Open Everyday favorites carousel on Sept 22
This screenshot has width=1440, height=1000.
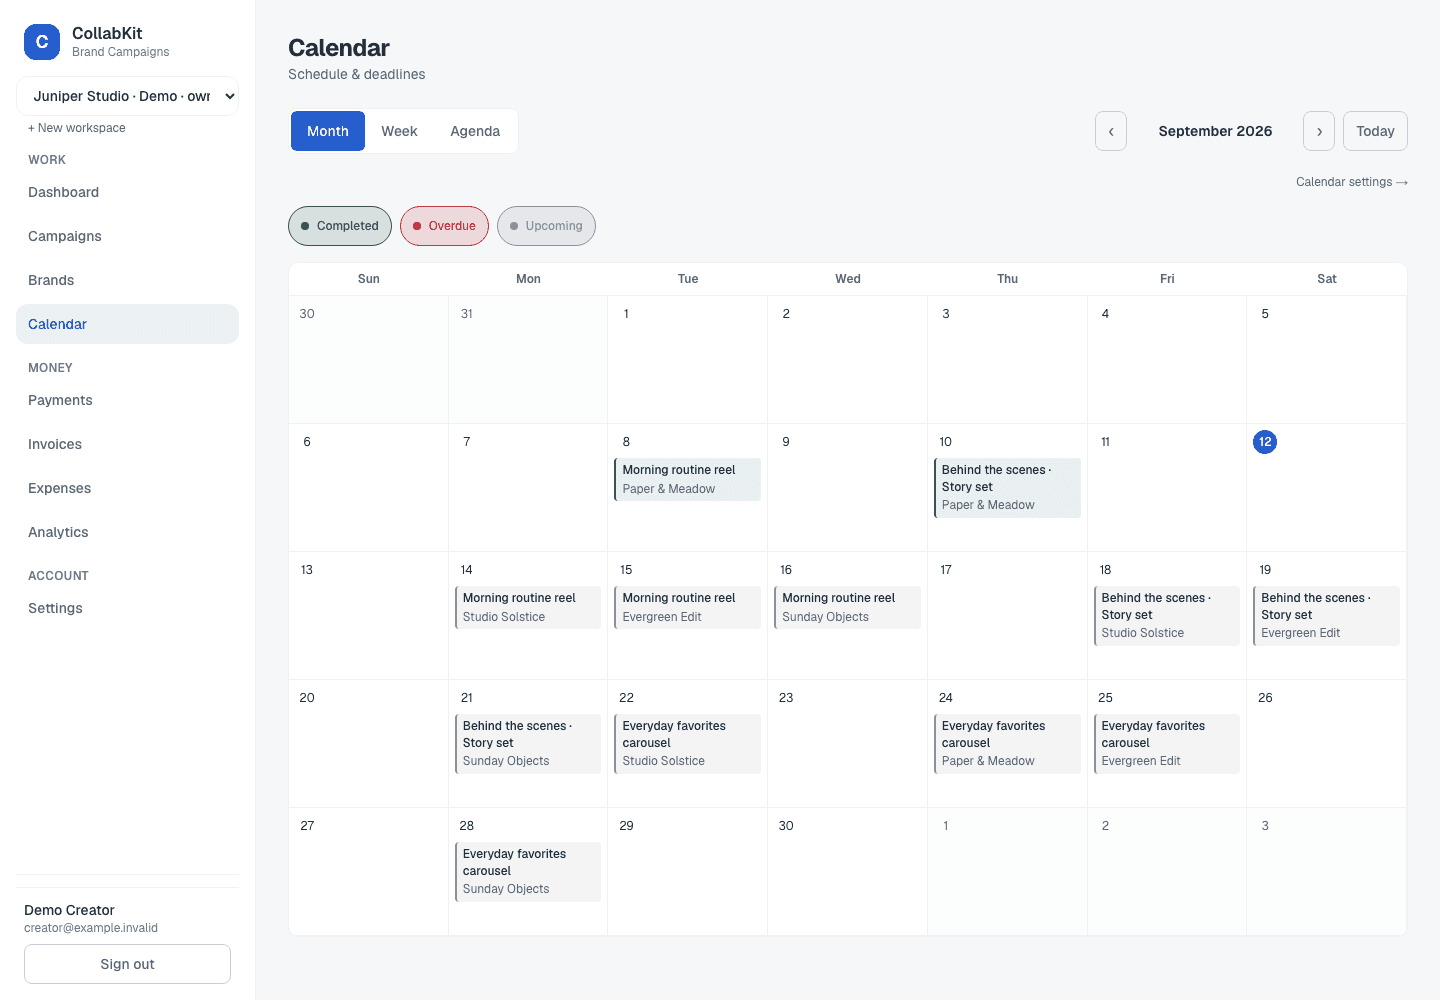(x=687, y=743)
